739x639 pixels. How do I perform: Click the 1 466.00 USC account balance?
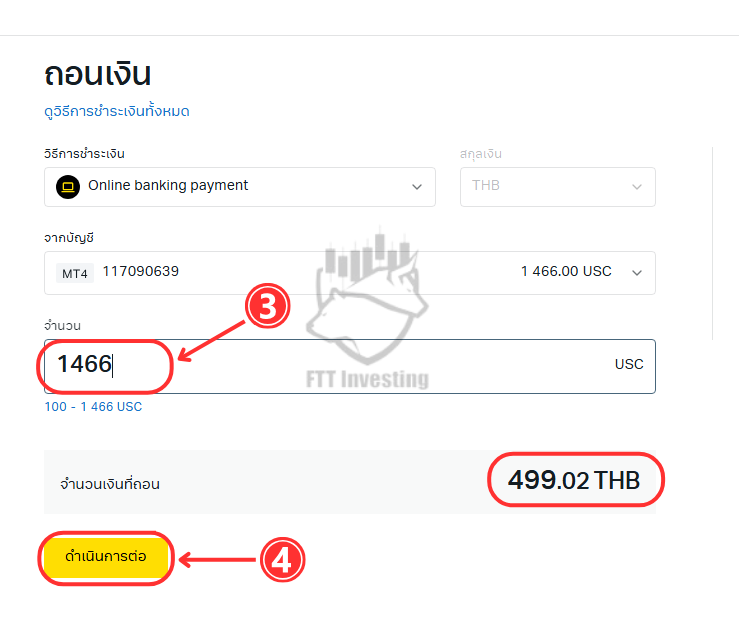tap(566, 271)
